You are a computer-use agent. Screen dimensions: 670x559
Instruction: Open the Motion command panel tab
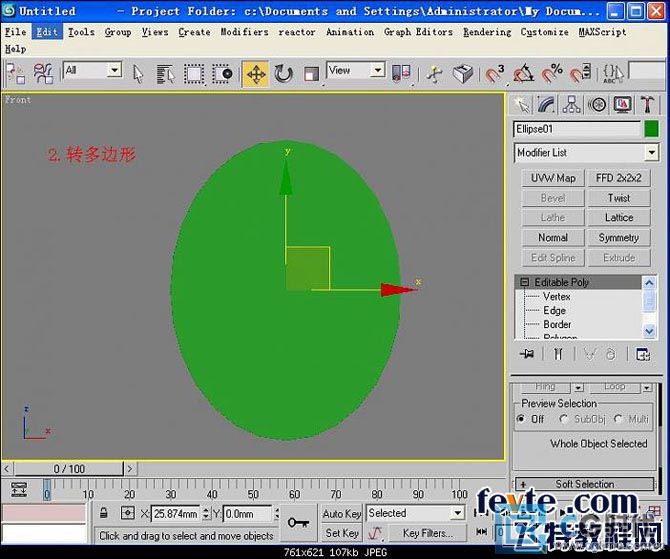597,104
